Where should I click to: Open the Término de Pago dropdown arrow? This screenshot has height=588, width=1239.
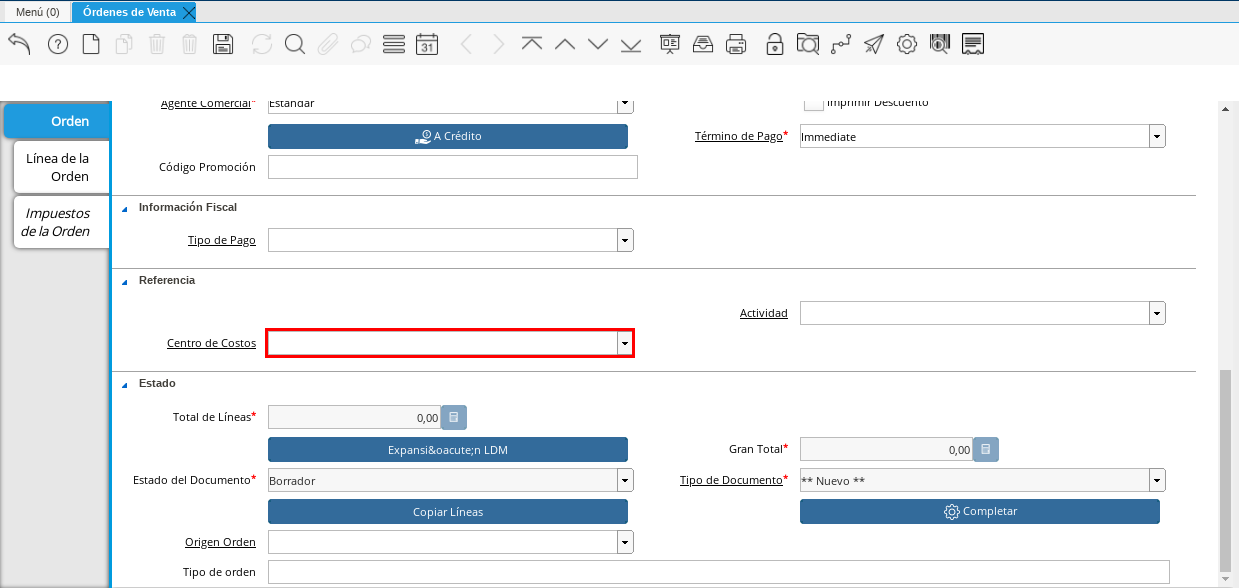pos(1157,136)
